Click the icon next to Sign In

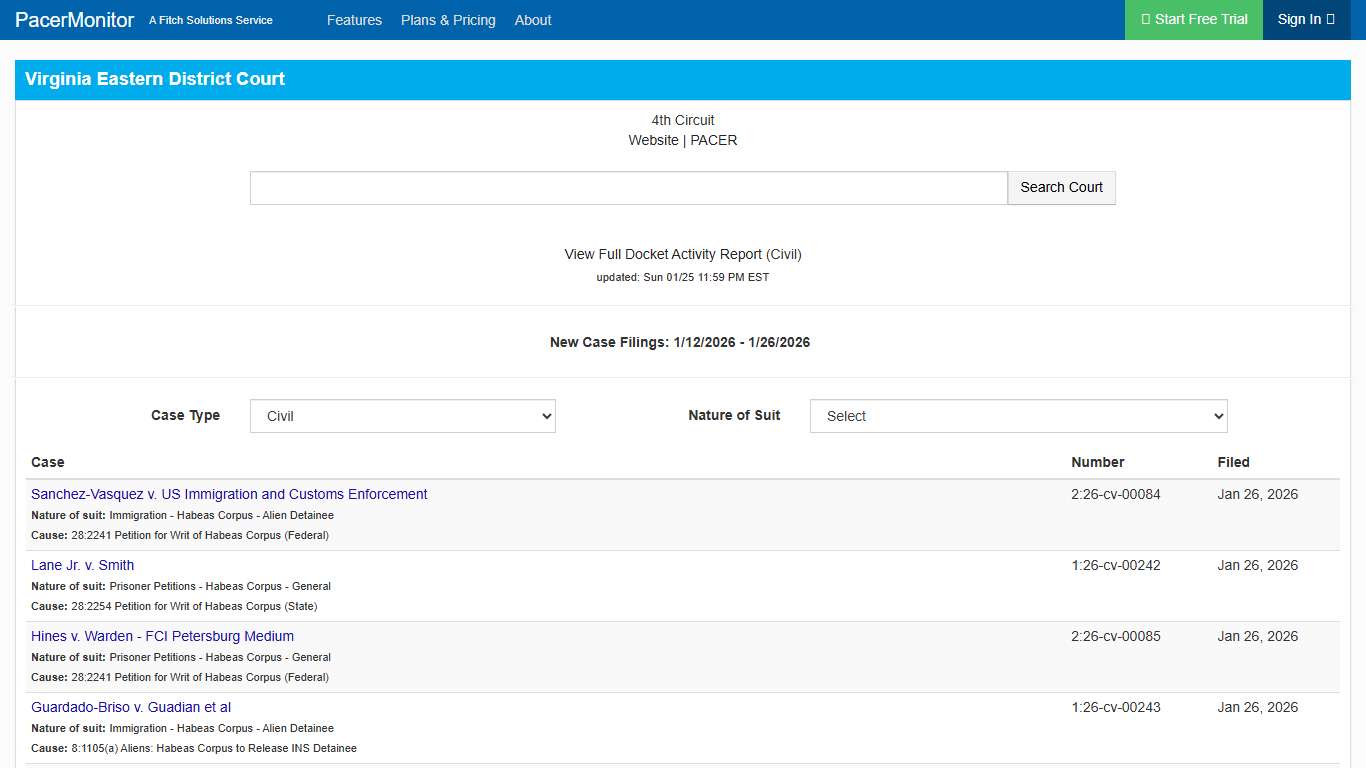pos(1330,19)
